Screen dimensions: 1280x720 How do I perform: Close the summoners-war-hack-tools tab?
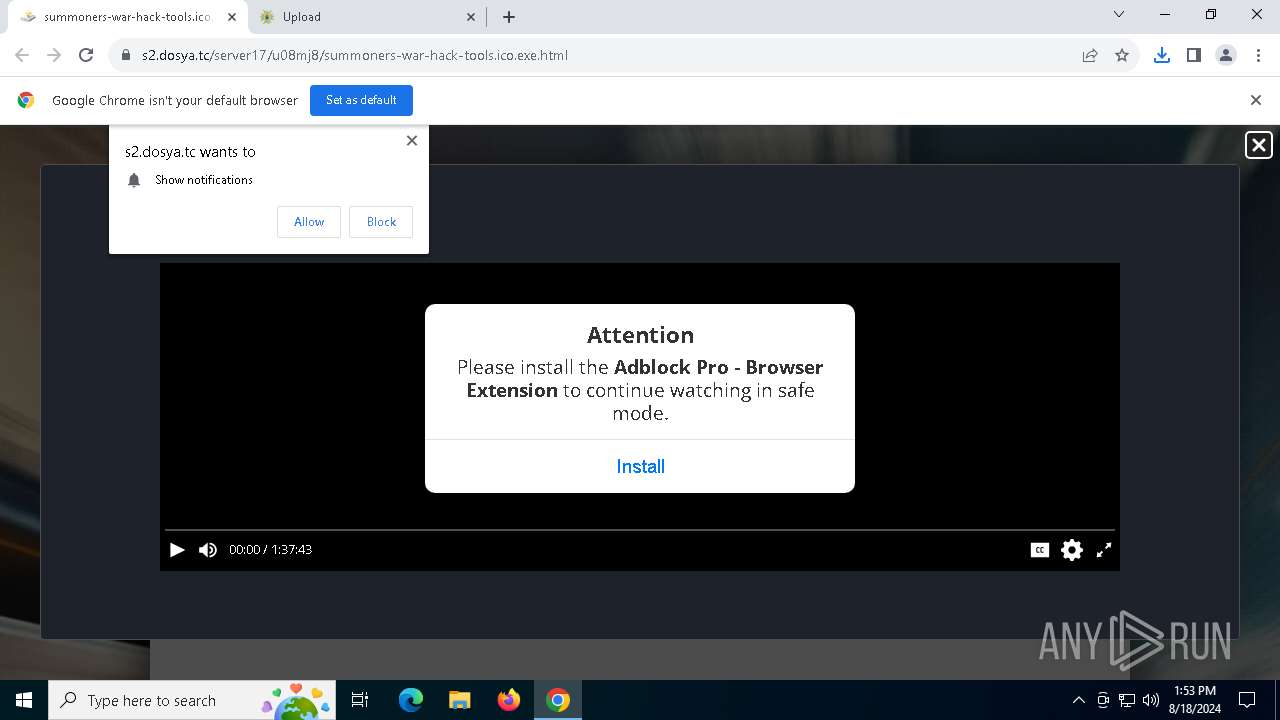232,17
